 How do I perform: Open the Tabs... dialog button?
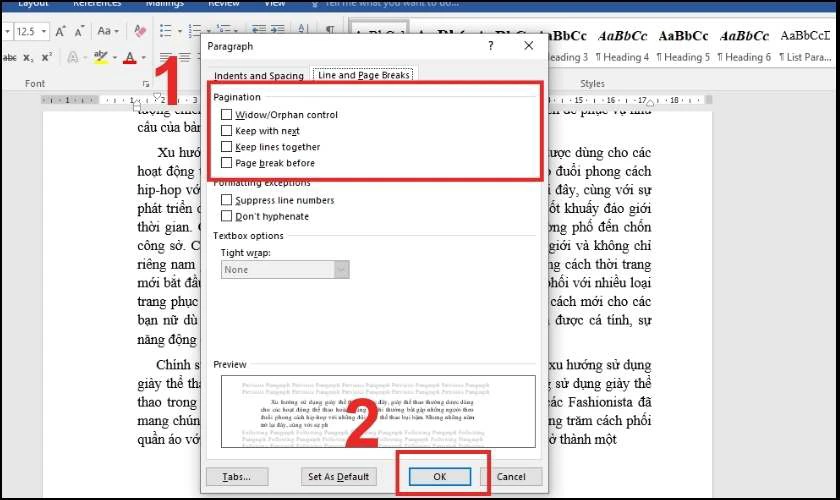(x=237, y=476)
